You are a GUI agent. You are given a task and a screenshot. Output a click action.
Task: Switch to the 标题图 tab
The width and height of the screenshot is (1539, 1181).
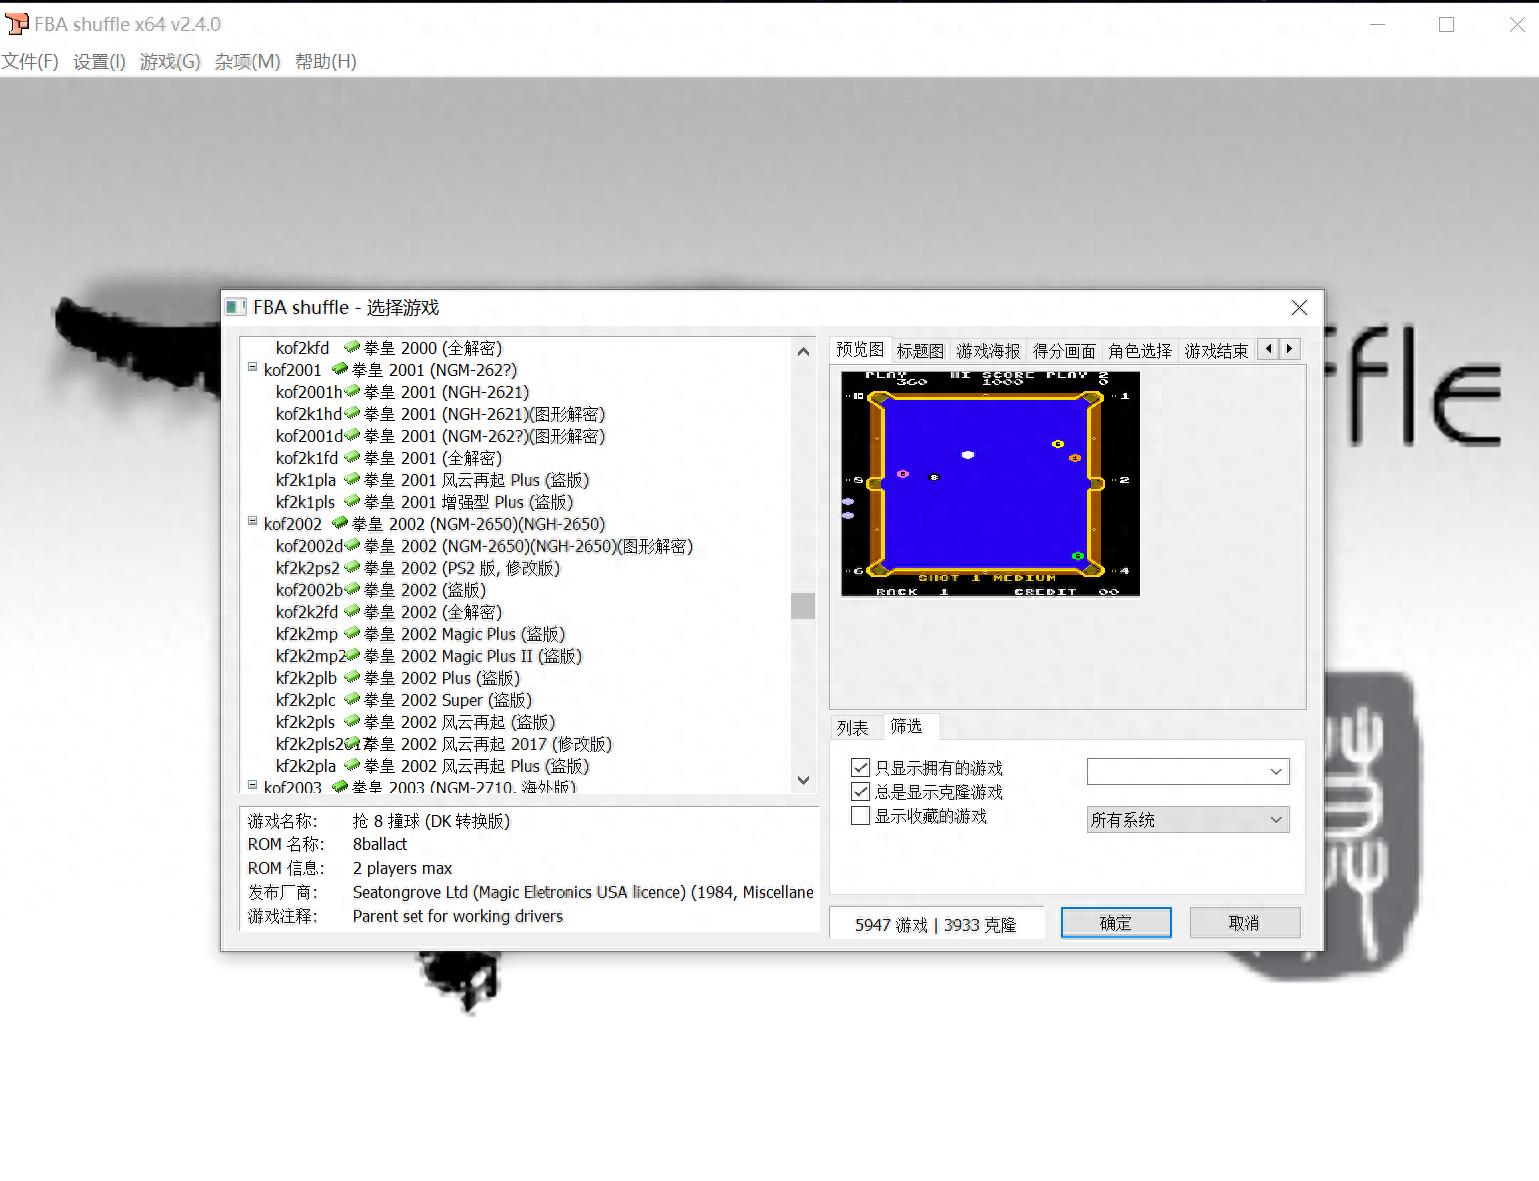[x=920, y=351]
